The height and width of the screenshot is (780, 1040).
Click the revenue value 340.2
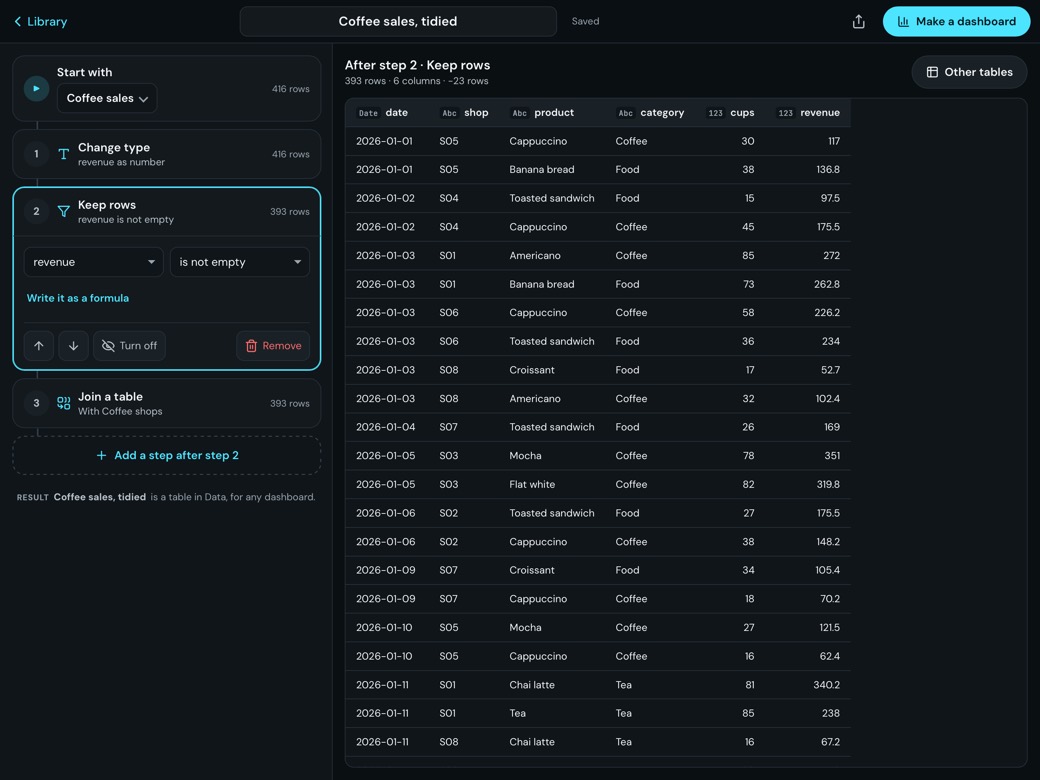pos(826,685)
